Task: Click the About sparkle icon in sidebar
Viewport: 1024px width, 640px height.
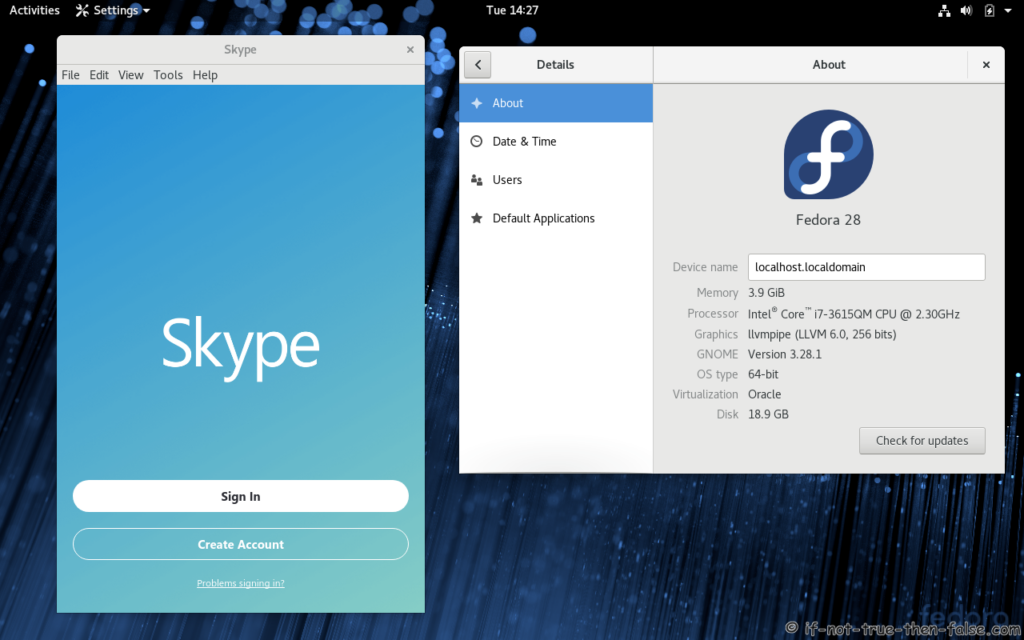Action: 477,103
